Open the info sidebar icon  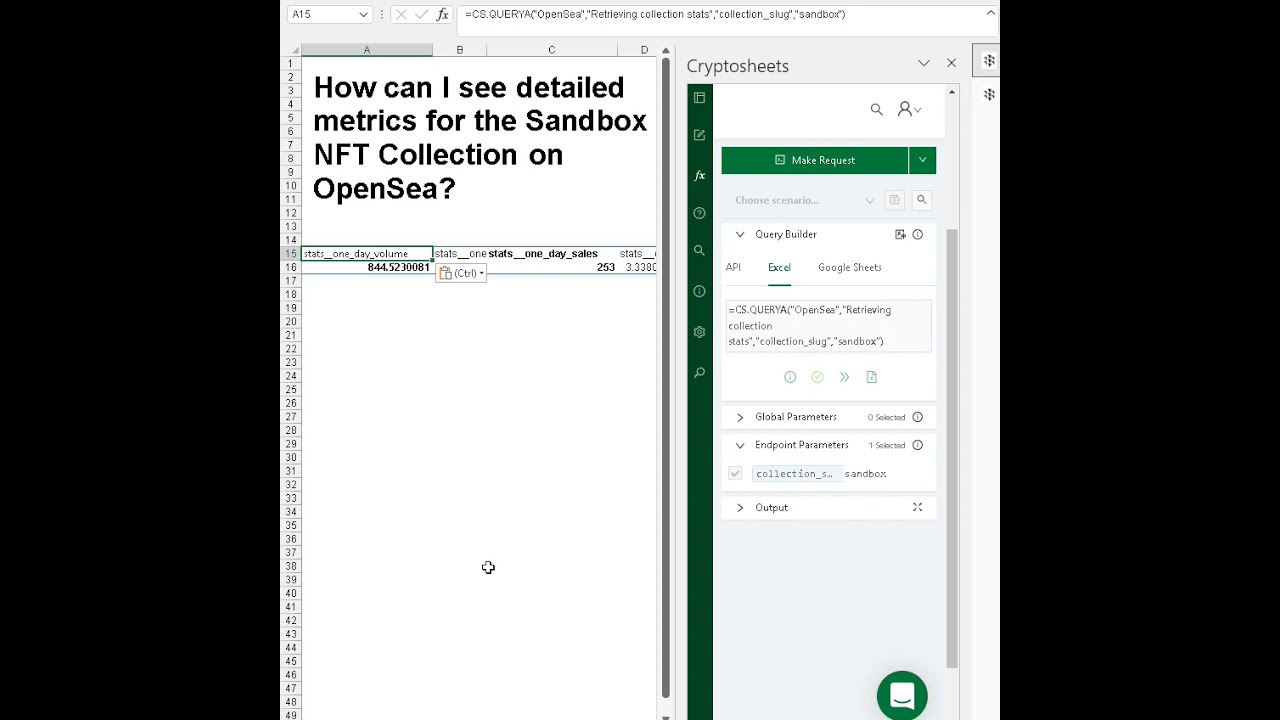point(699,291)
